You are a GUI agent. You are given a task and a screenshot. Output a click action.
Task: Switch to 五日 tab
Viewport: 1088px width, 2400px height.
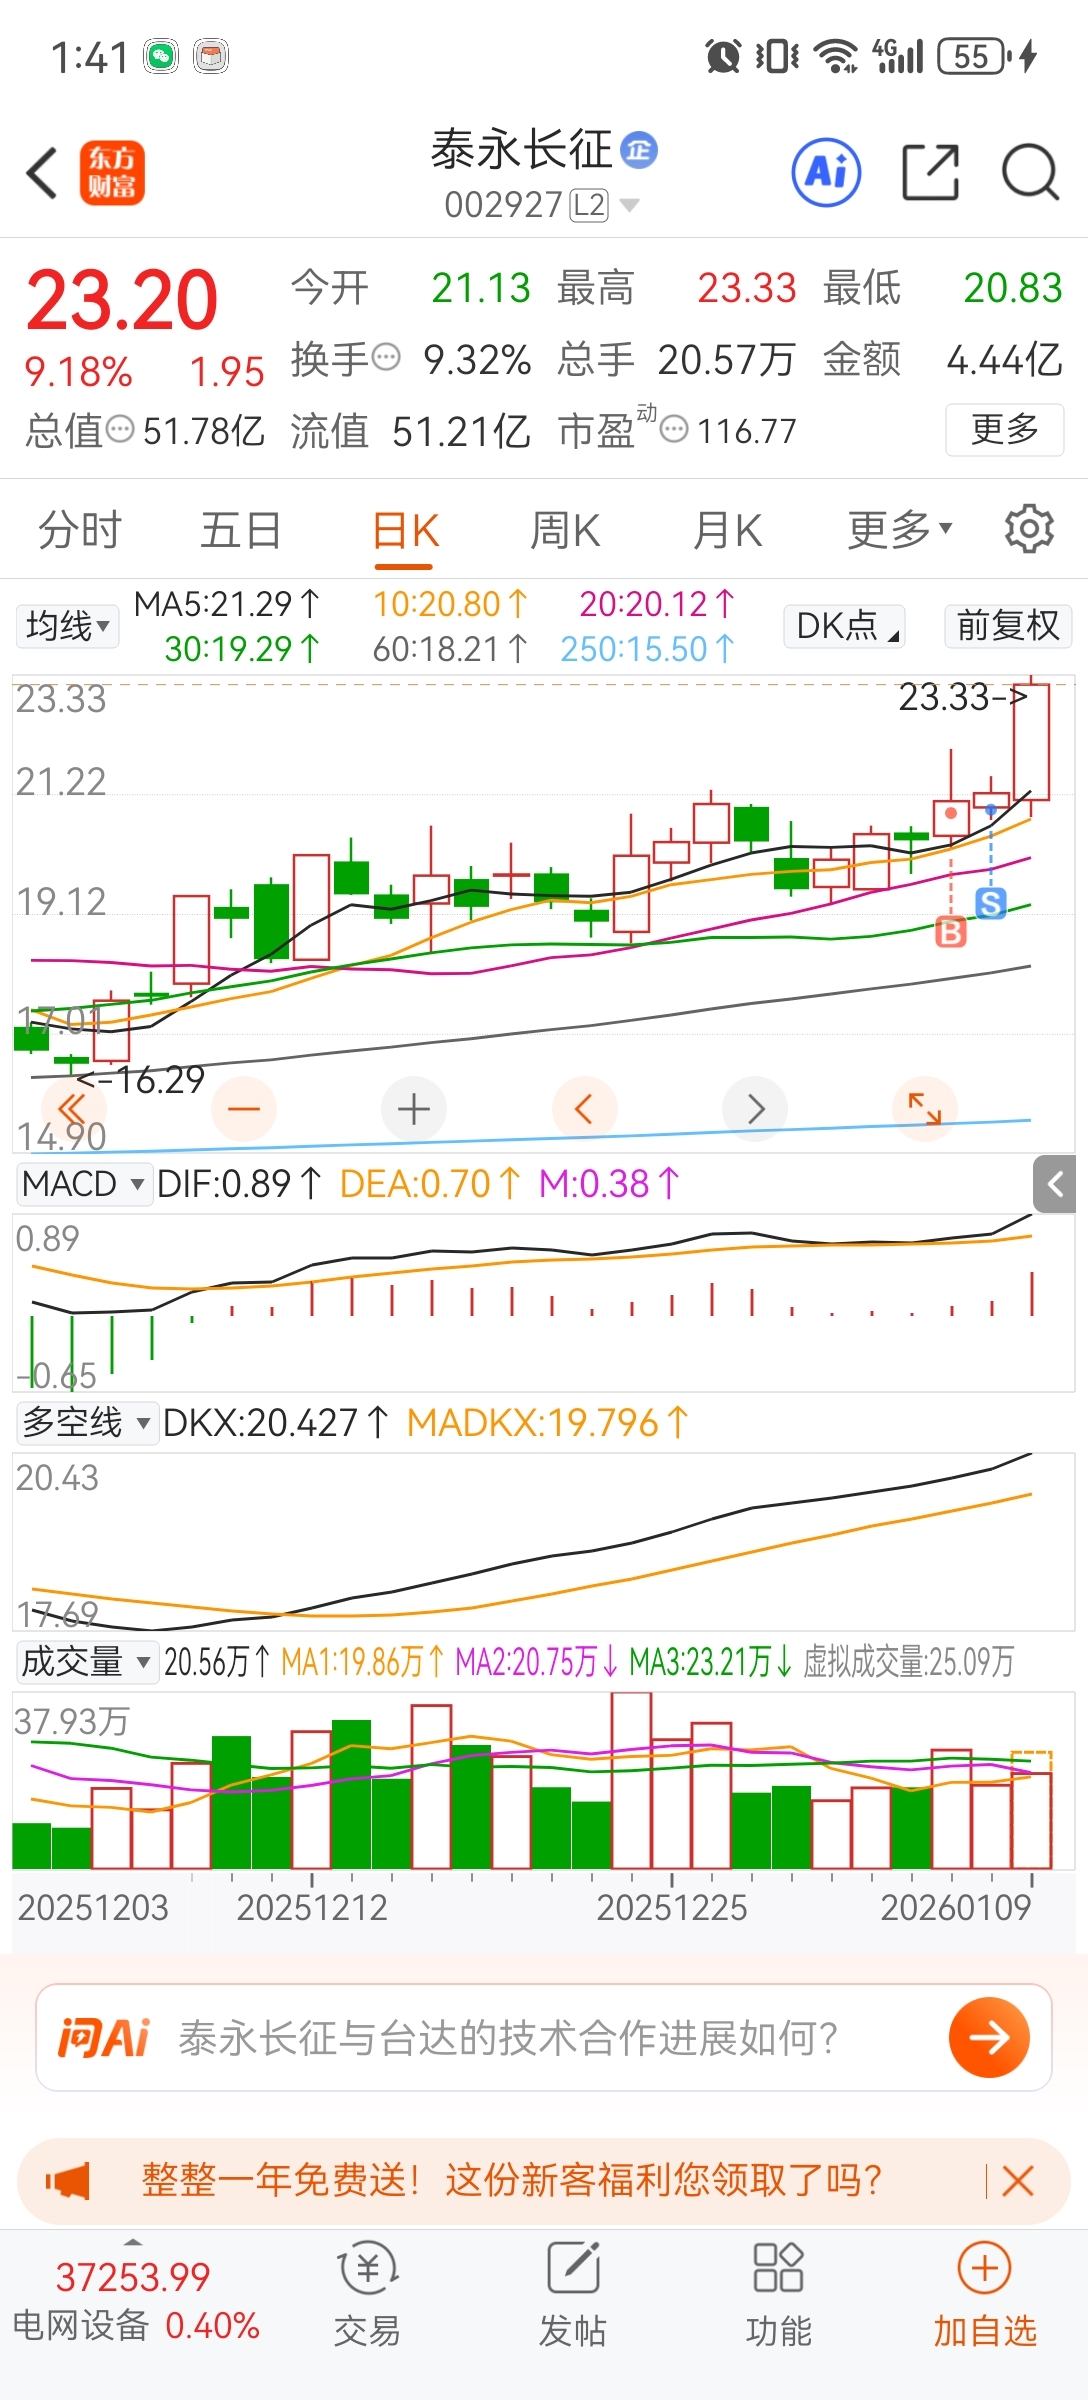point(241,529)
